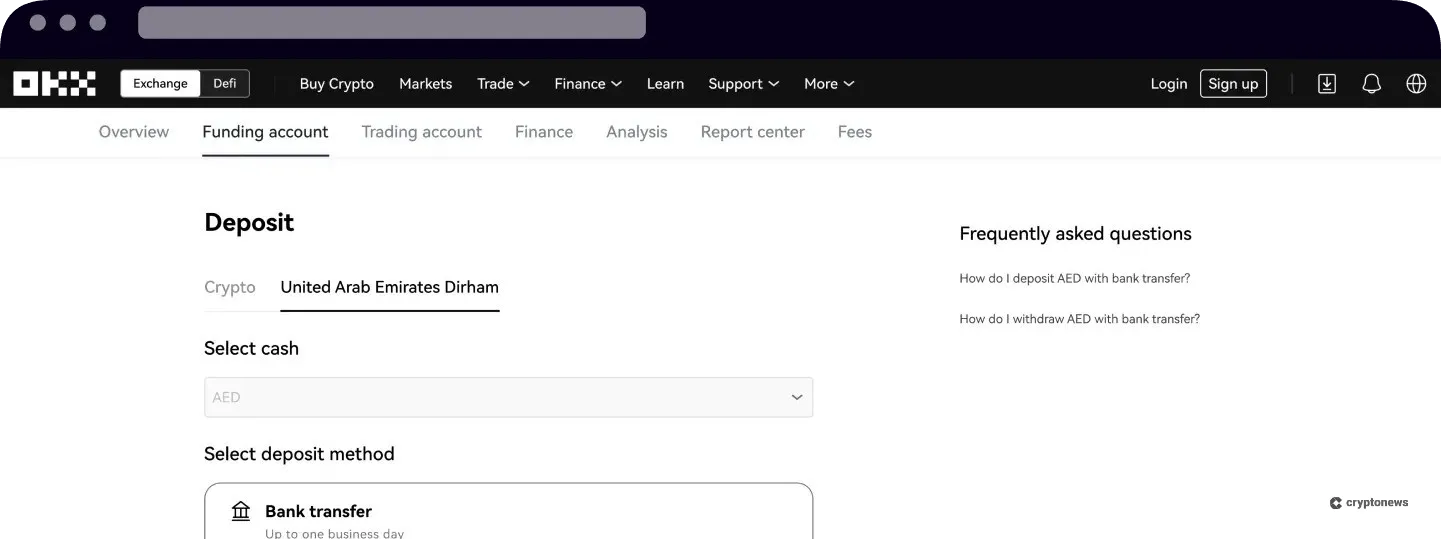Image resolution: width=1441 pixels, height=539 pixels.
Task: Switch to the Crypto deposit tab
Action: click(230, 287)
